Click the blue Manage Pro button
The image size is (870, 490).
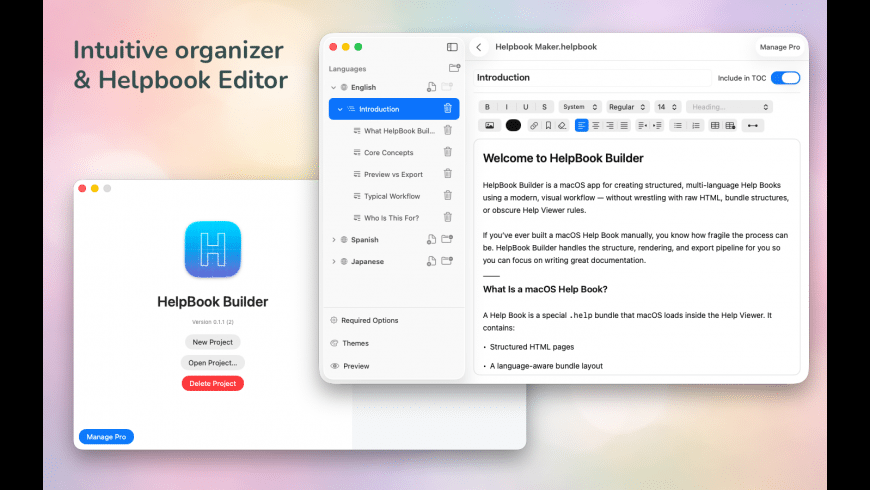106,437
